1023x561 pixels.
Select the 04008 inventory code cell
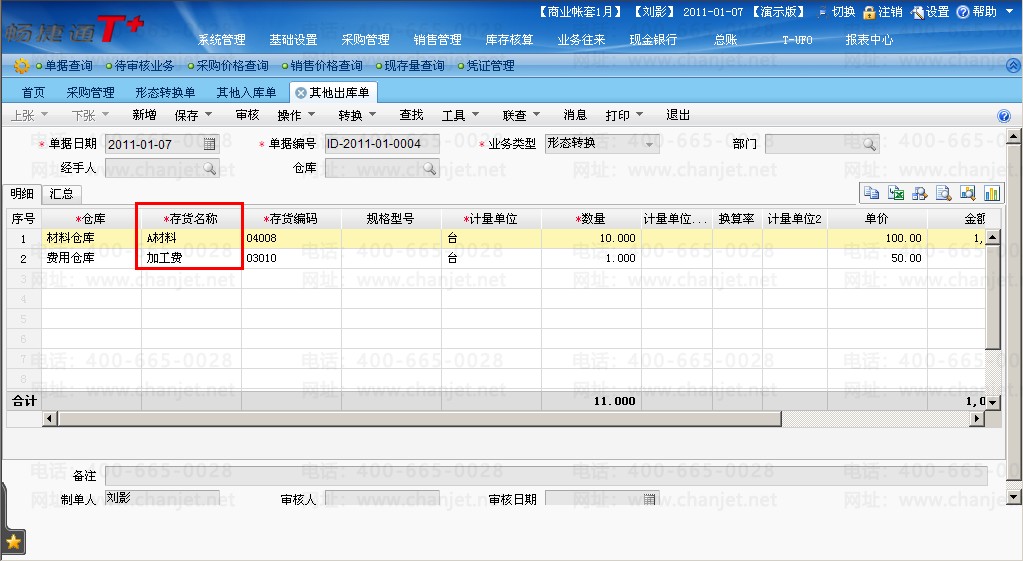point(292,238)
